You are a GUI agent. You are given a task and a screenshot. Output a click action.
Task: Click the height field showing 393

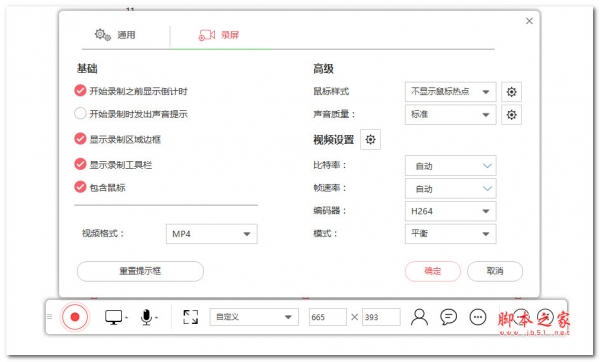coord(381,317)
